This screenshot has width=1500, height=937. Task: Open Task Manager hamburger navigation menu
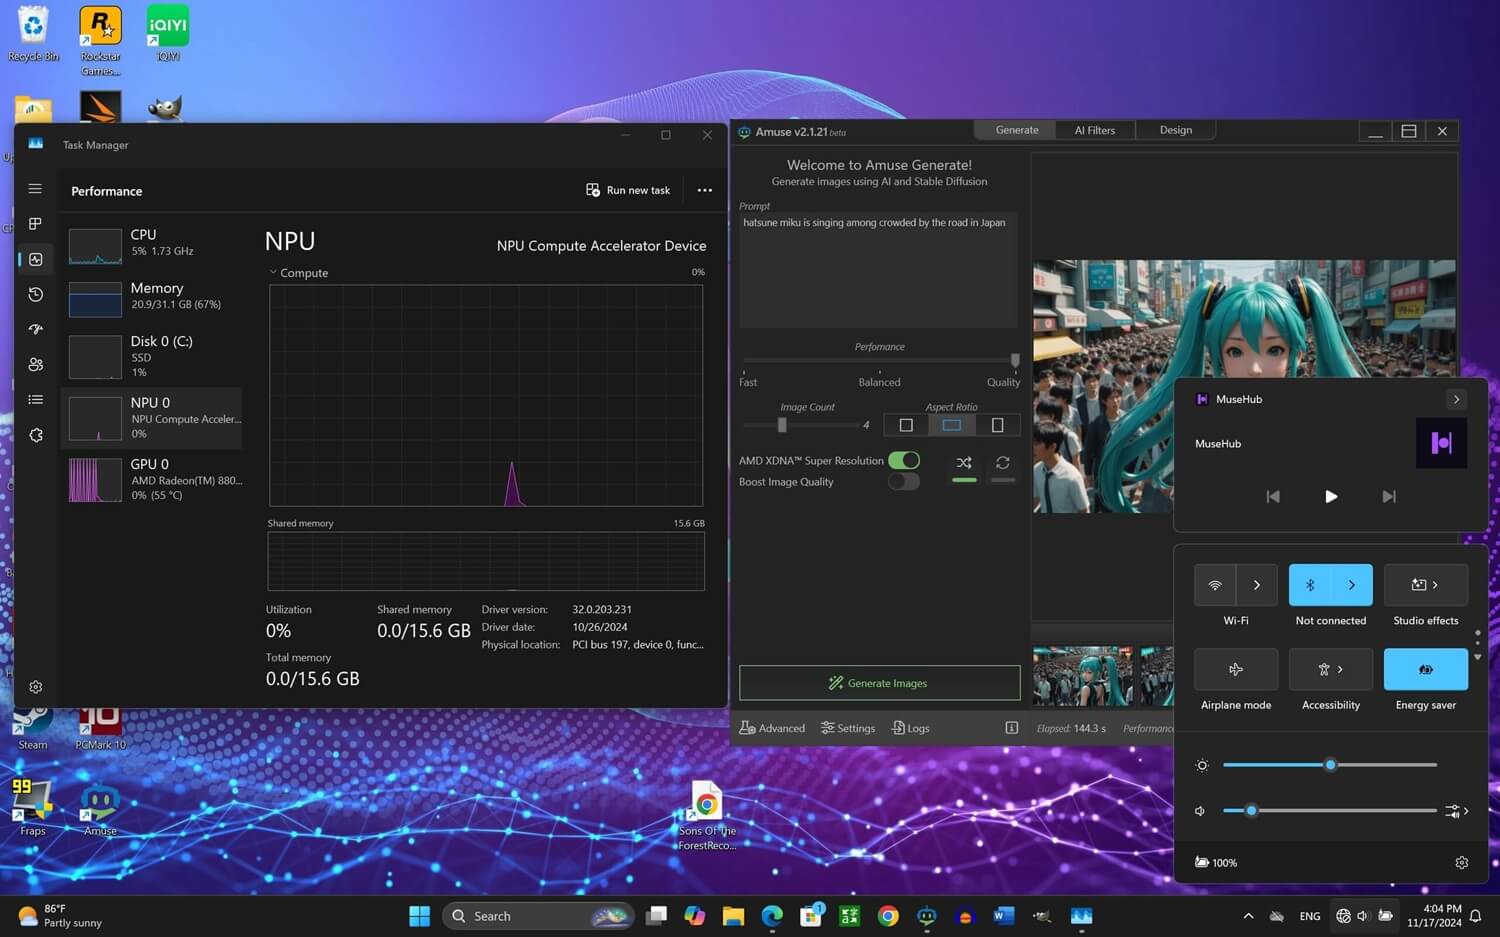coord(35,189)
